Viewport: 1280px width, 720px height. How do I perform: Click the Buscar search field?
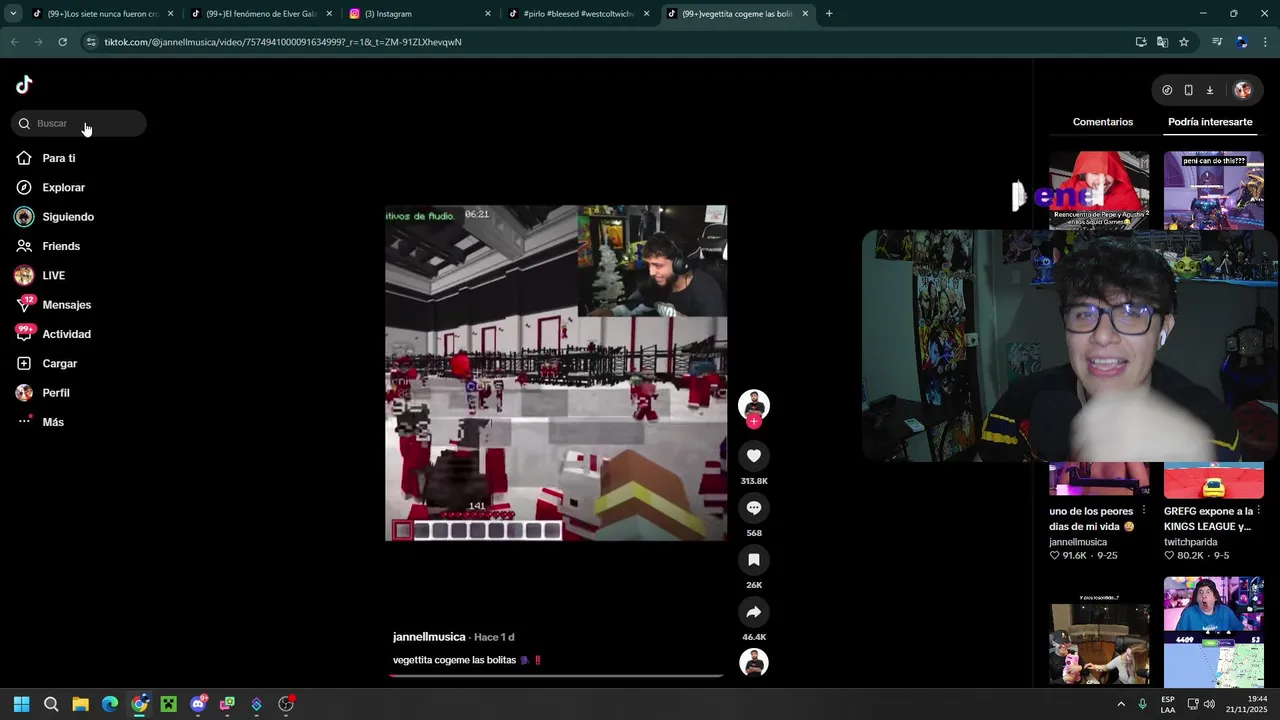79,123
